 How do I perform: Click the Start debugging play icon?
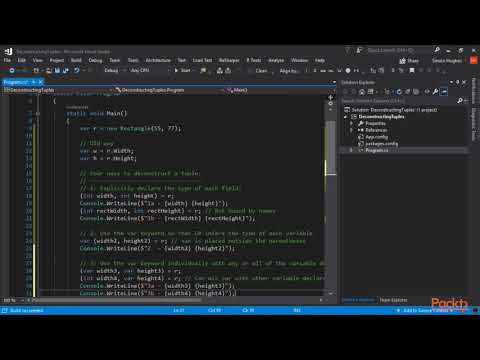(176, 70)
